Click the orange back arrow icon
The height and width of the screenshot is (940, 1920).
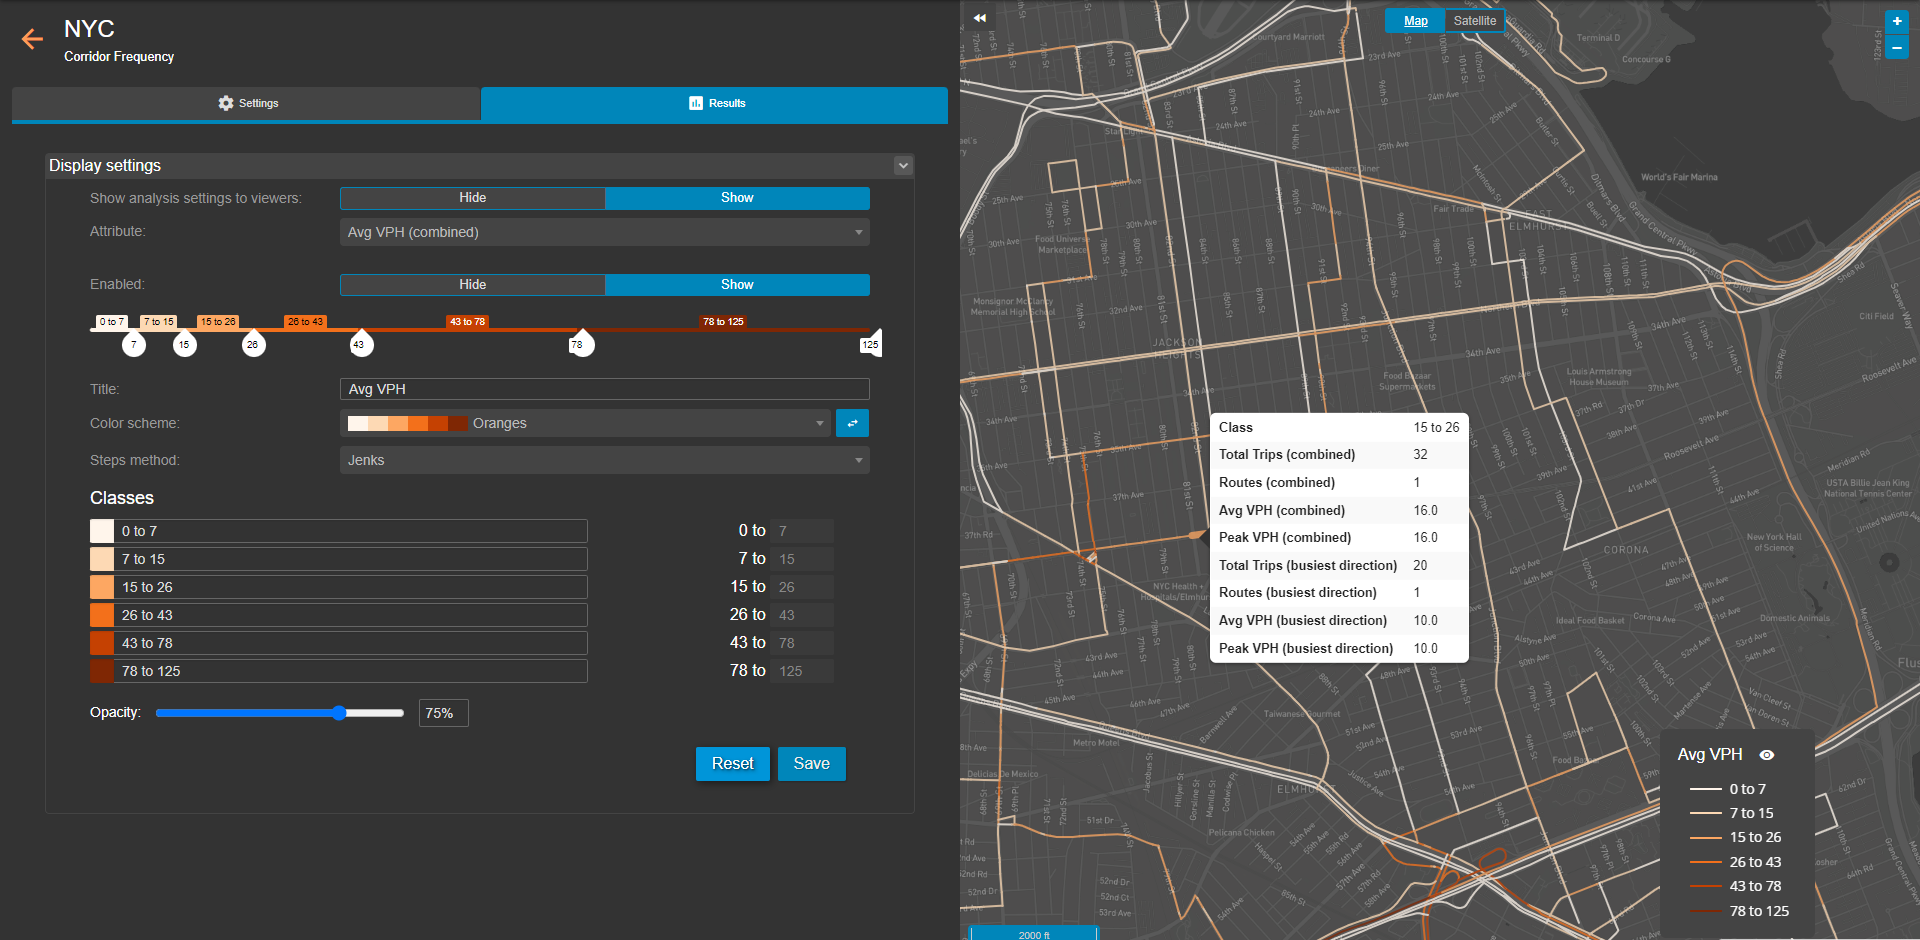point(32,39)
